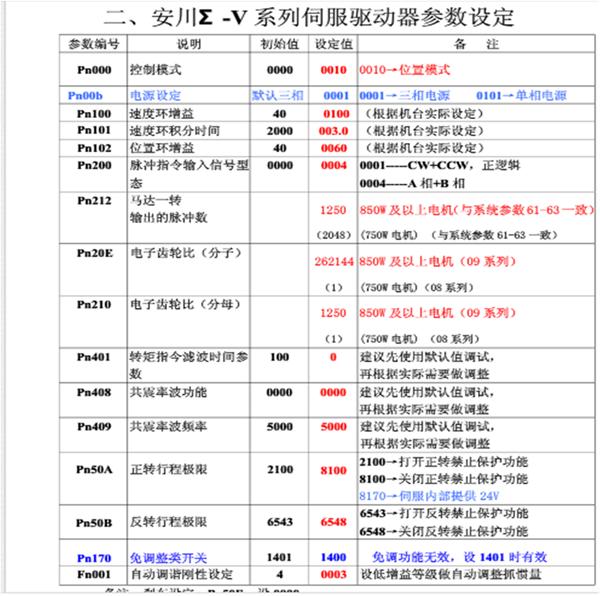Click parameter cell Pn200

point(94,165)
